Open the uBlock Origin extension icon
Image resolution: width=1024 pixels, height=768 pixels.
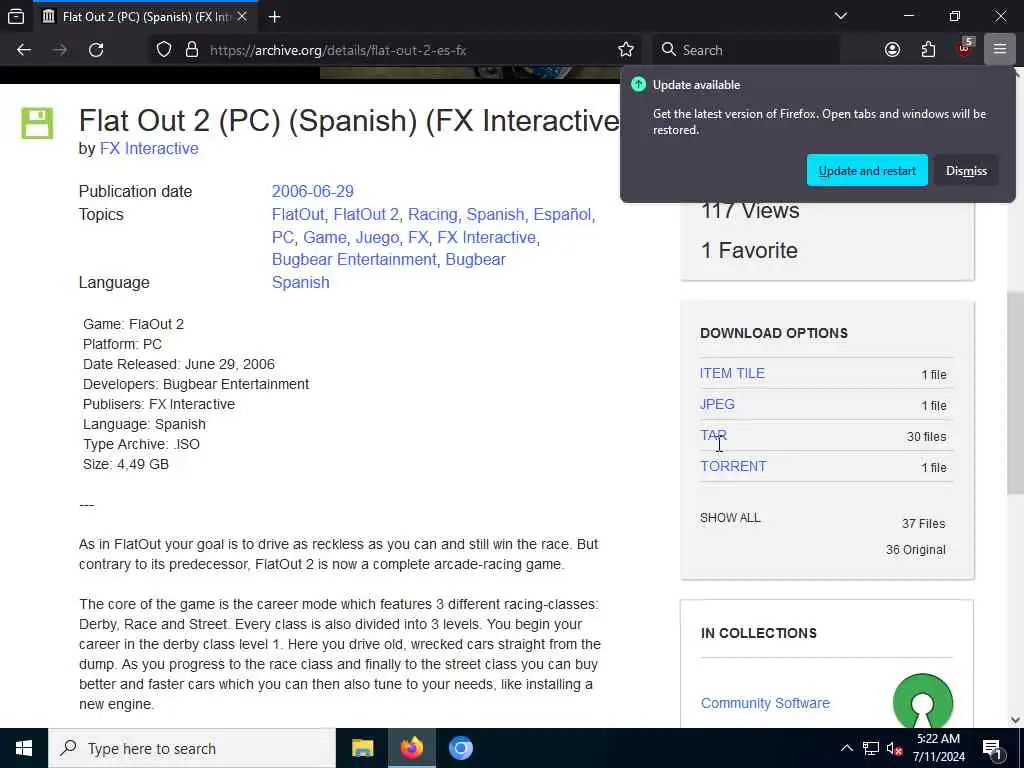pos(965,48)
